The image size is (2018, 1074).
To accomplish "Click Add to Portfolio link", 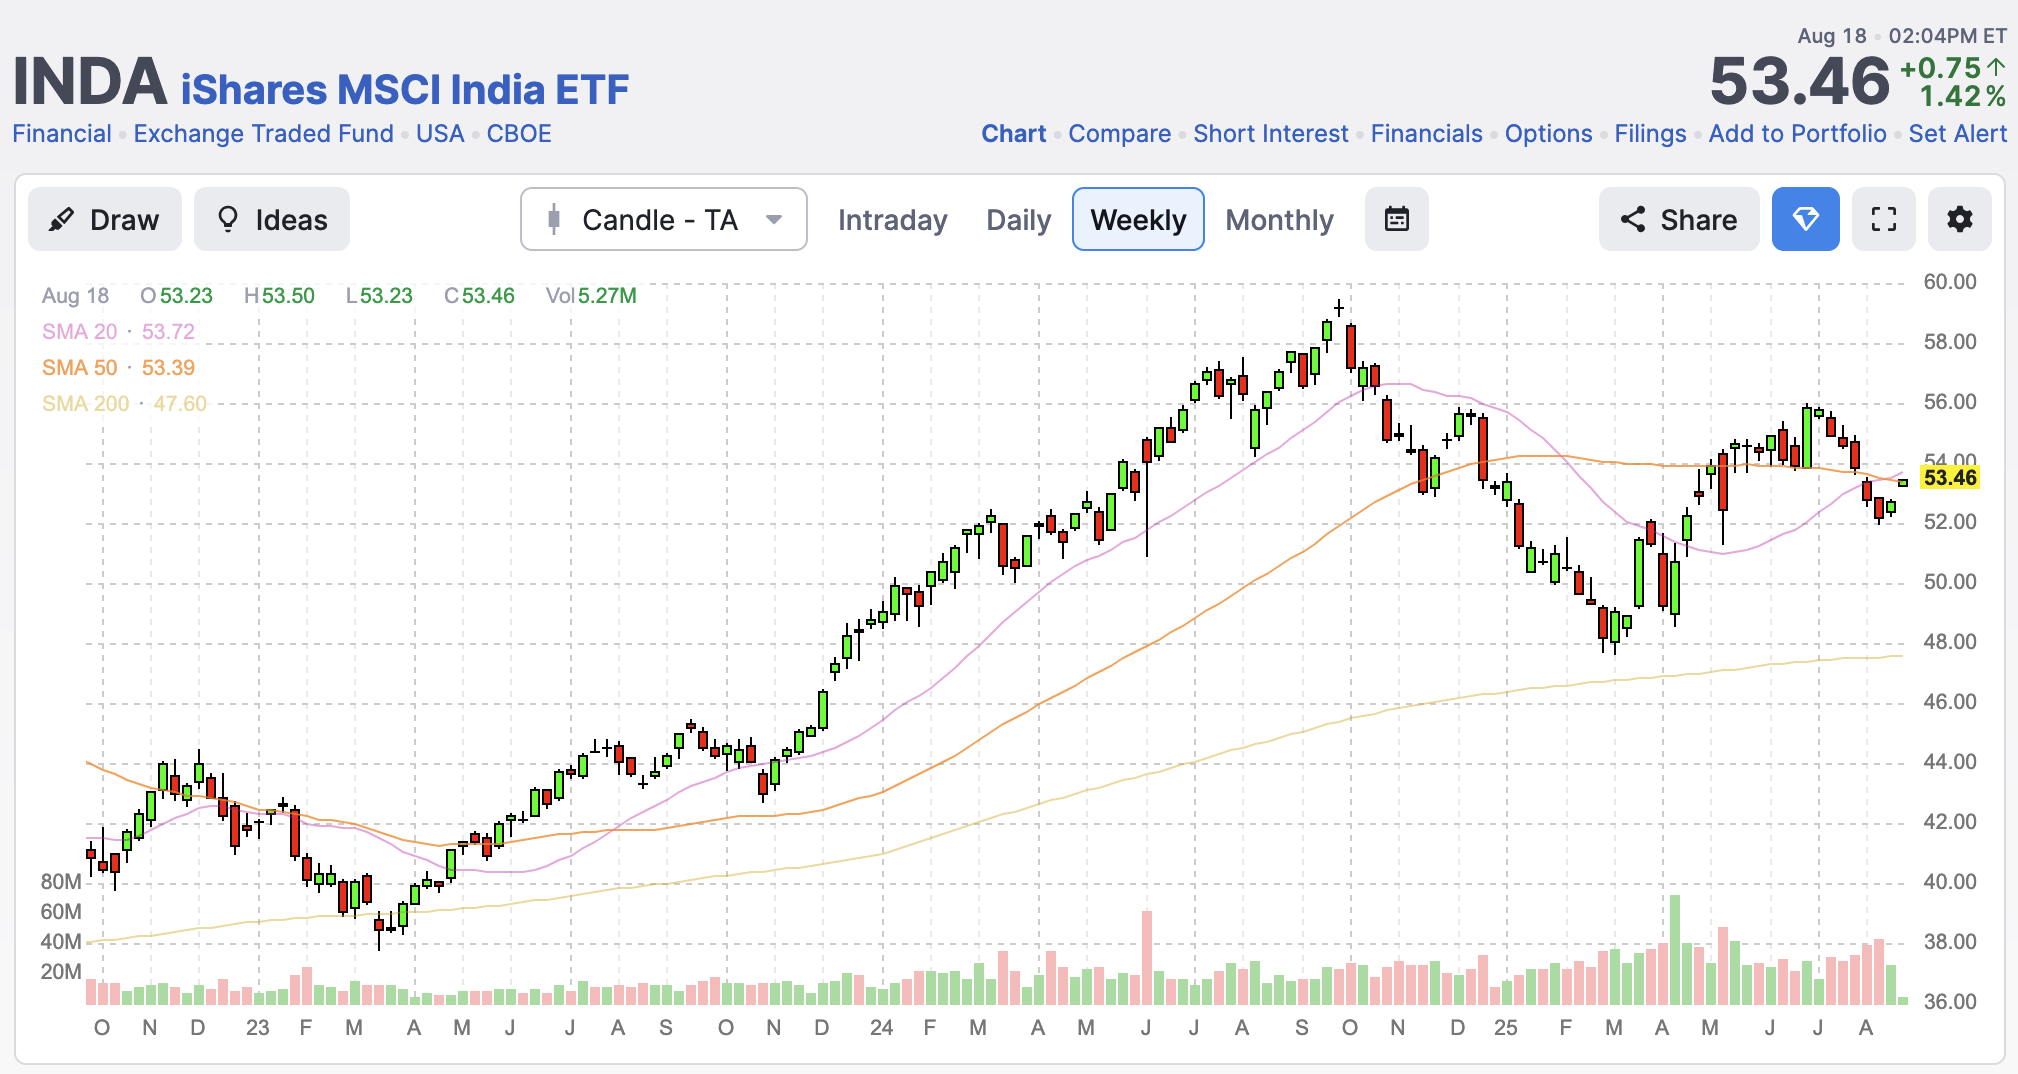I will 1797,134.
